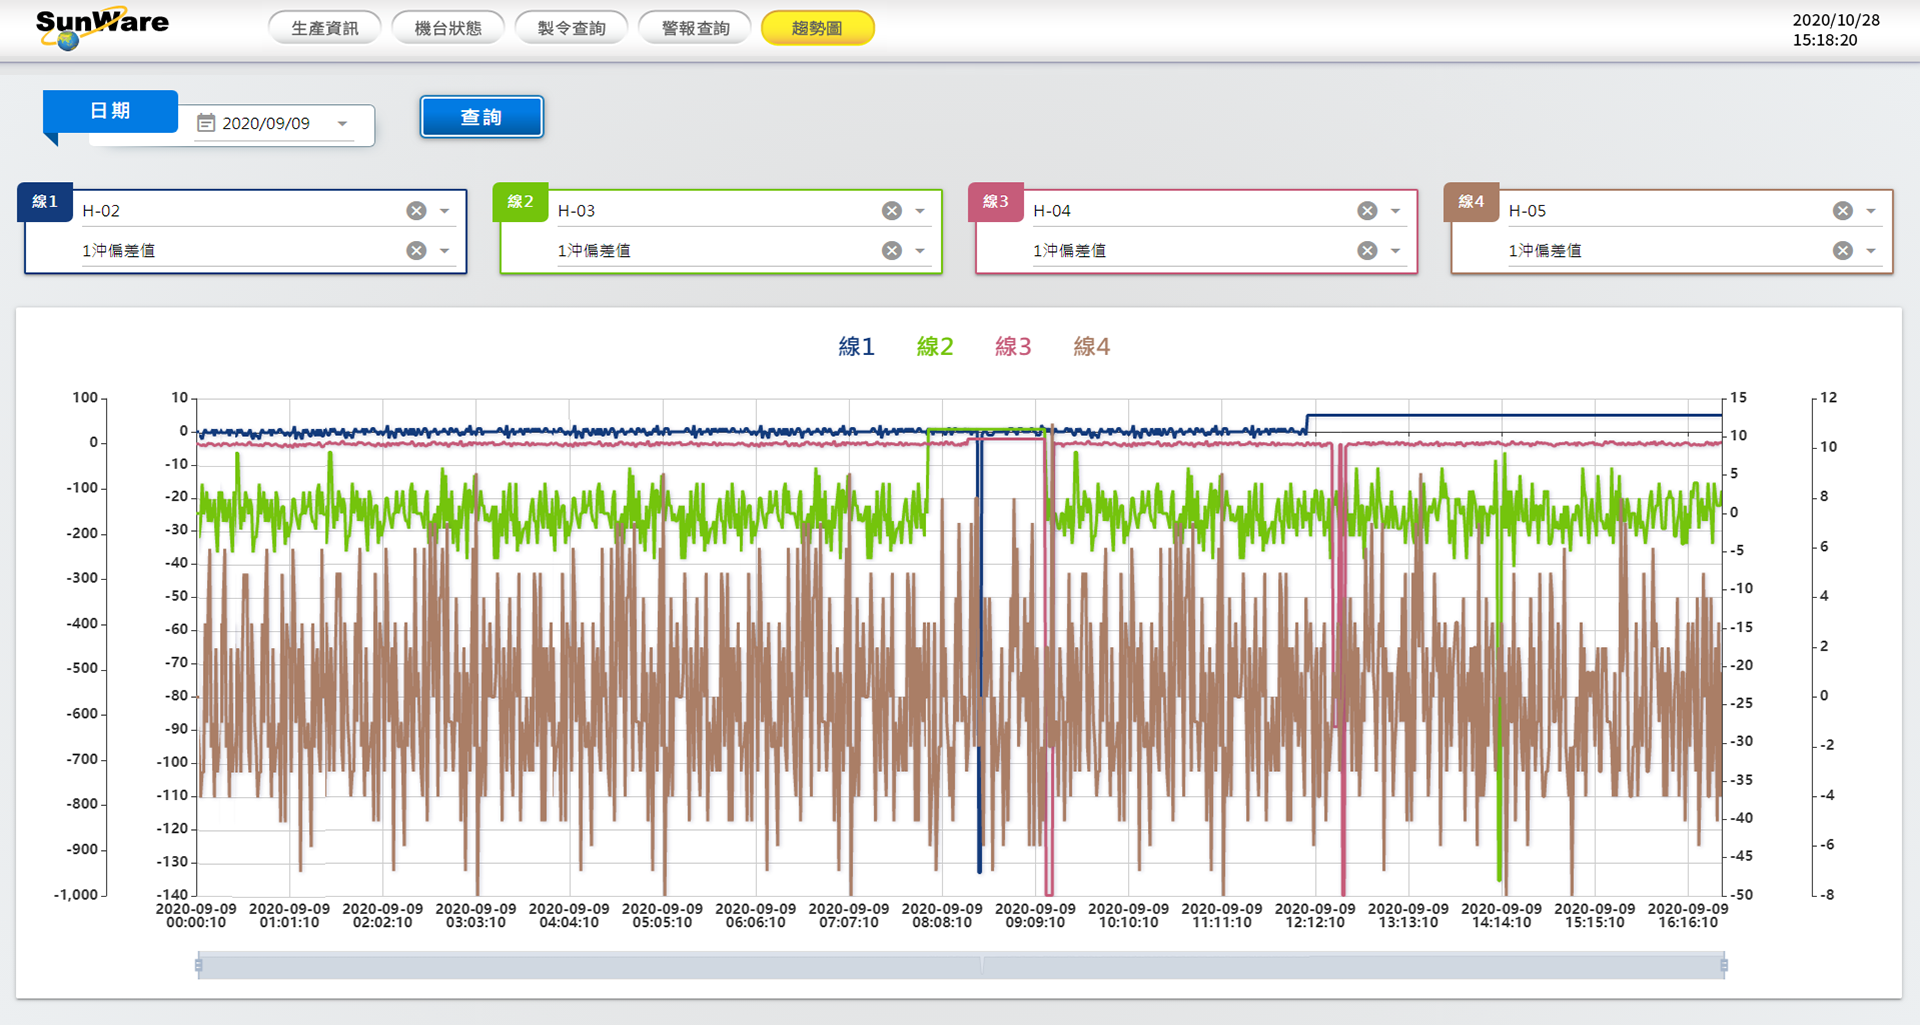
Task: Expand the H-04 machine dropdown in 線3
Action: (1396, 211)
